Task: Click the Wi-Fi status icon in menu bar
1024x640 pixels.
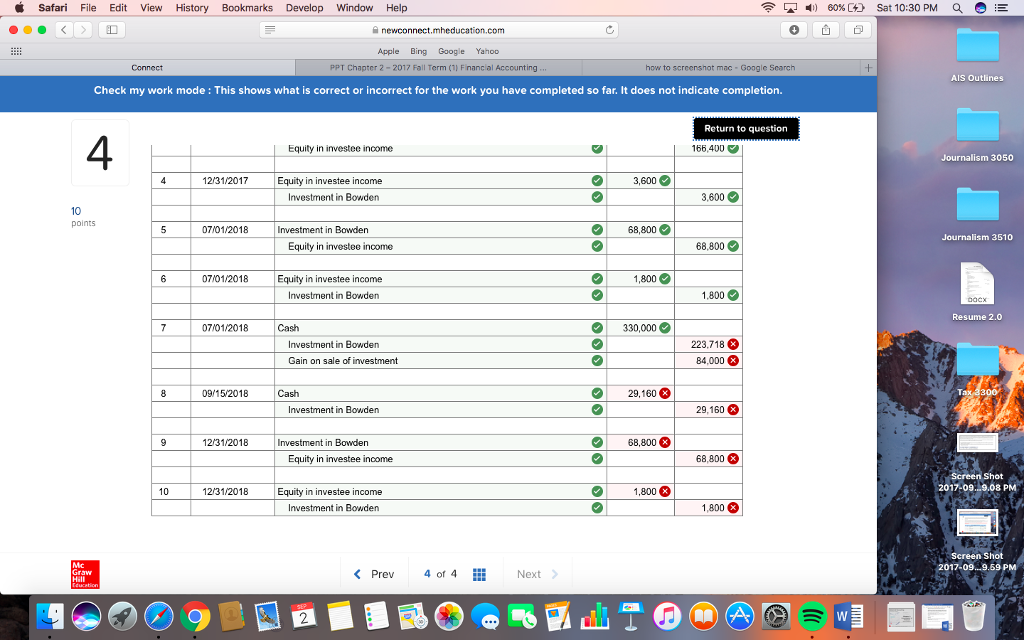Action: click(x=769, y=8)
